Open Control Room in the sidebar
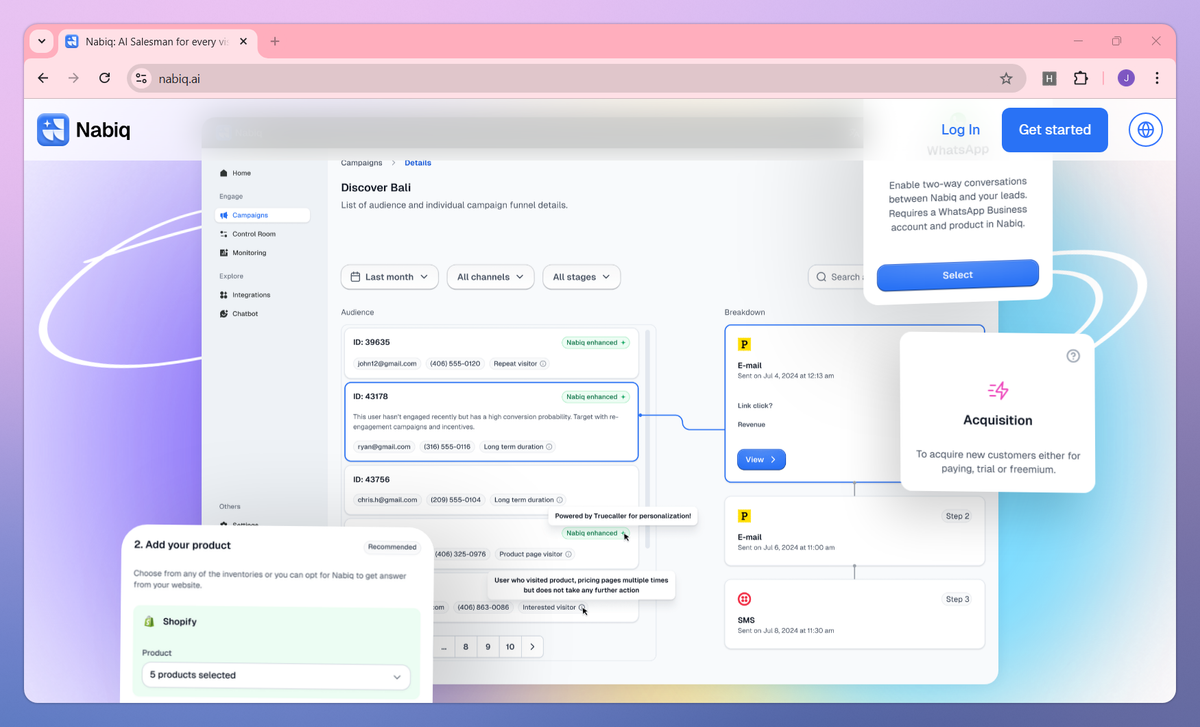The height and width of the screenshot is (727, 1200). coord(248,234)
